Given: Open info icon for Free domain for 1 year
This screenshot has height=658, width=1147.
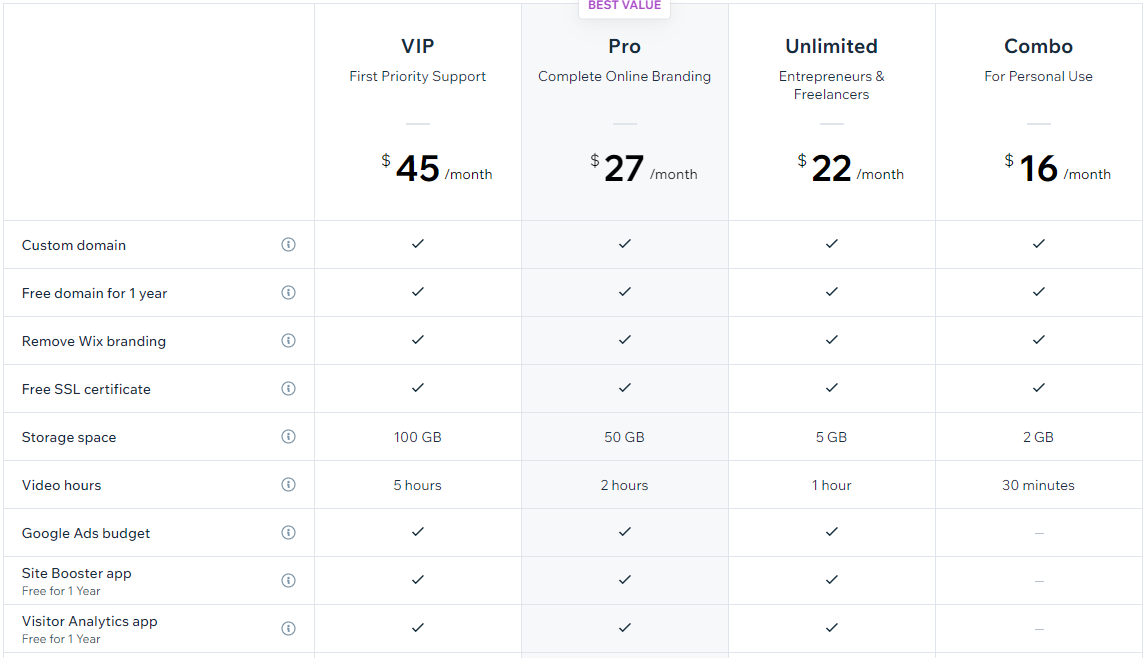Looking at the screenshot, I should tap(288, 292).
